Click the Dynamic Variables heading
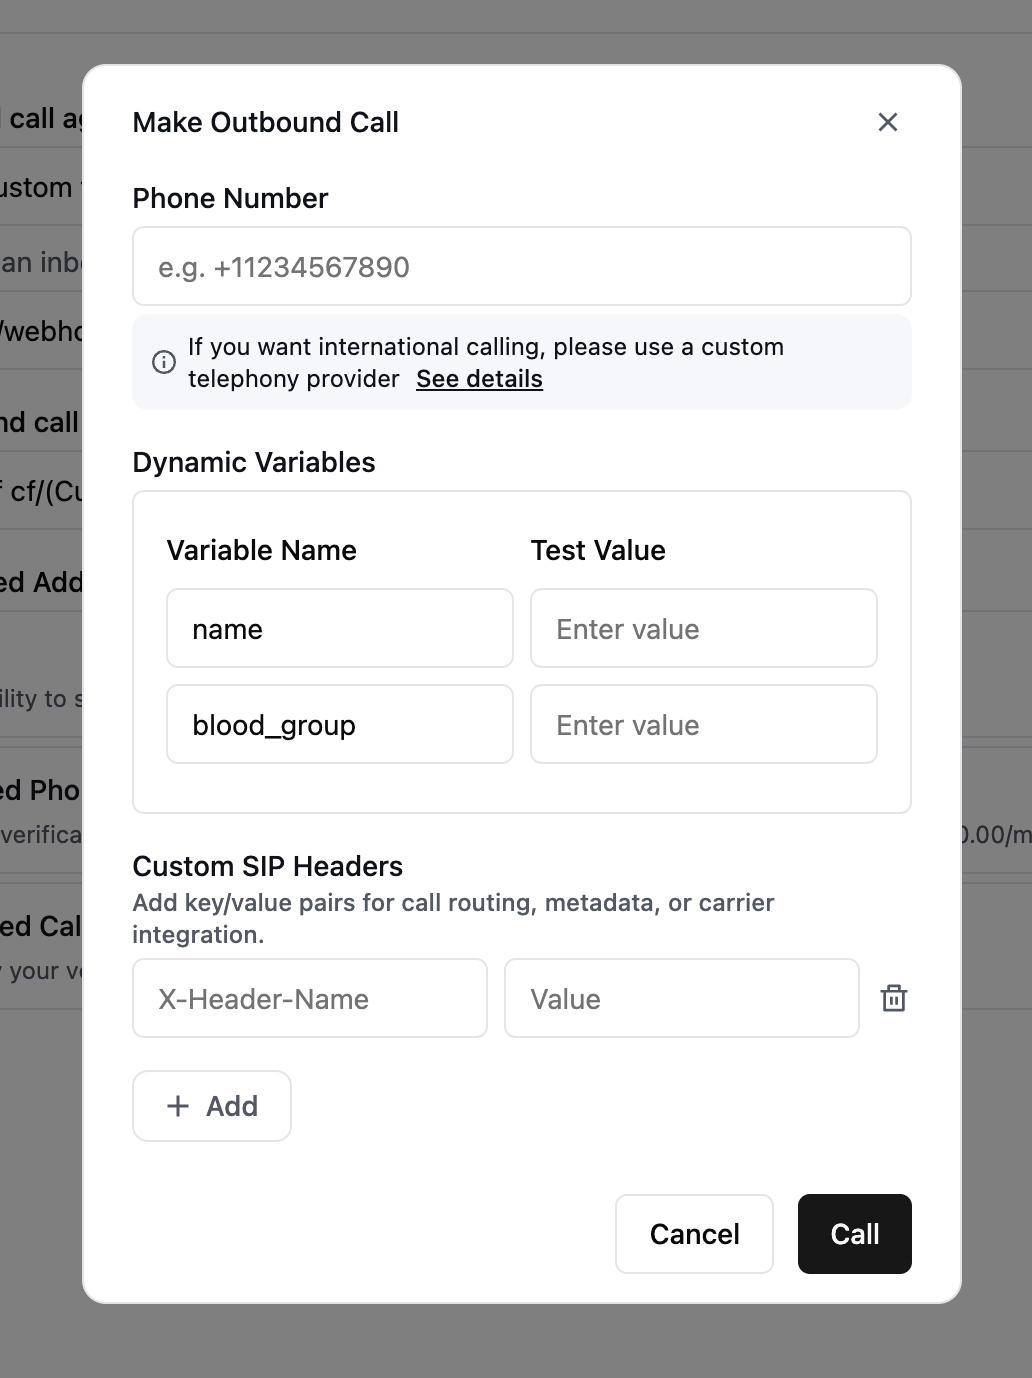 [254, 462]
